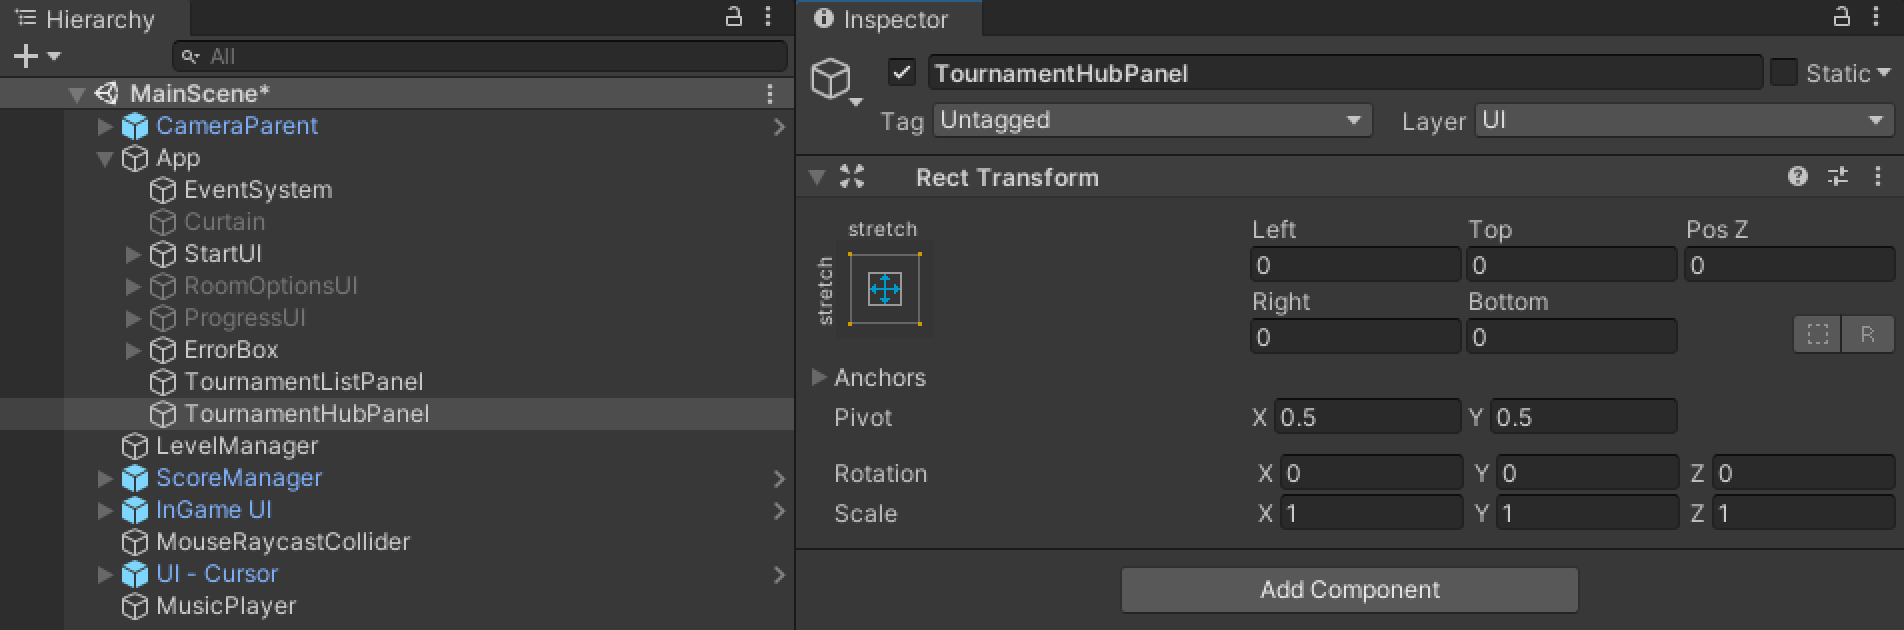Viewport: 1904px width, 630px height.
Task: Collapse the App object in hierarchy
Action: [x=105, y=158]
